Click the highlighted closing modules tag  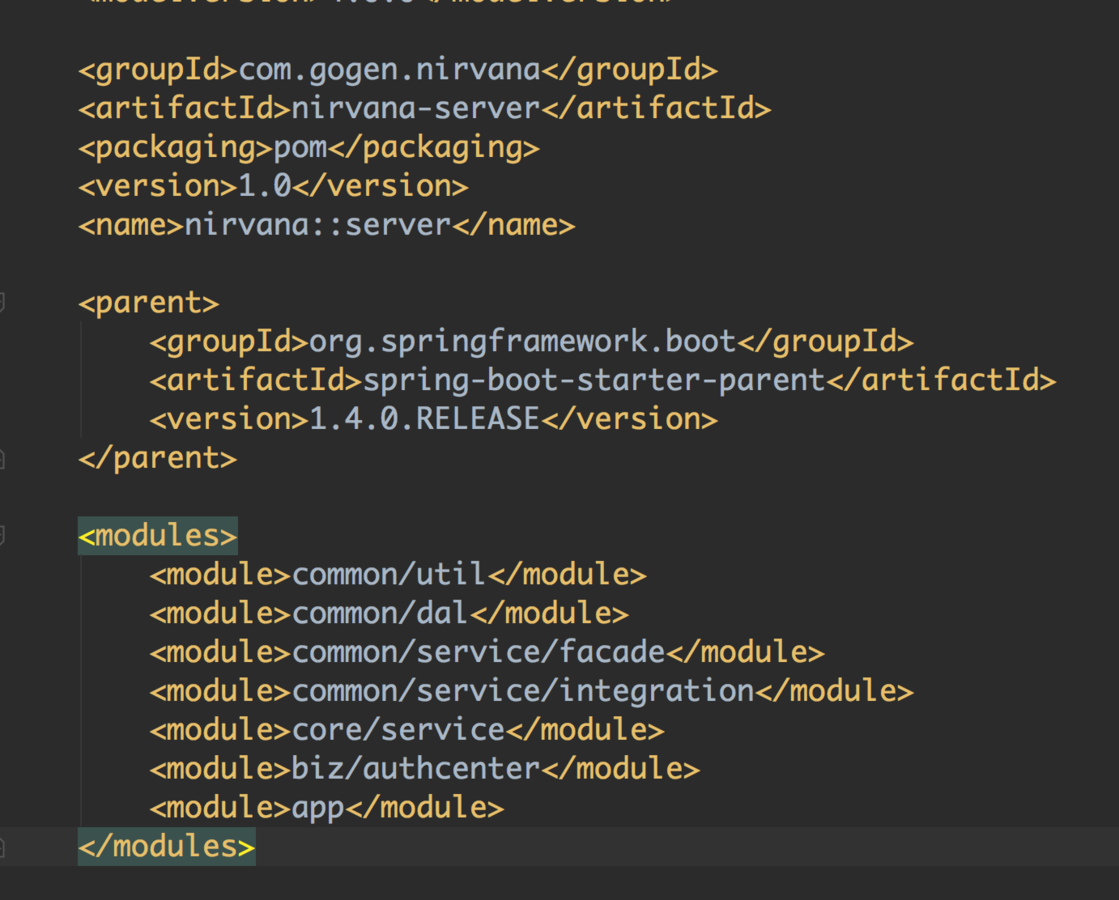pyautogui.click(x=166, y=846)
